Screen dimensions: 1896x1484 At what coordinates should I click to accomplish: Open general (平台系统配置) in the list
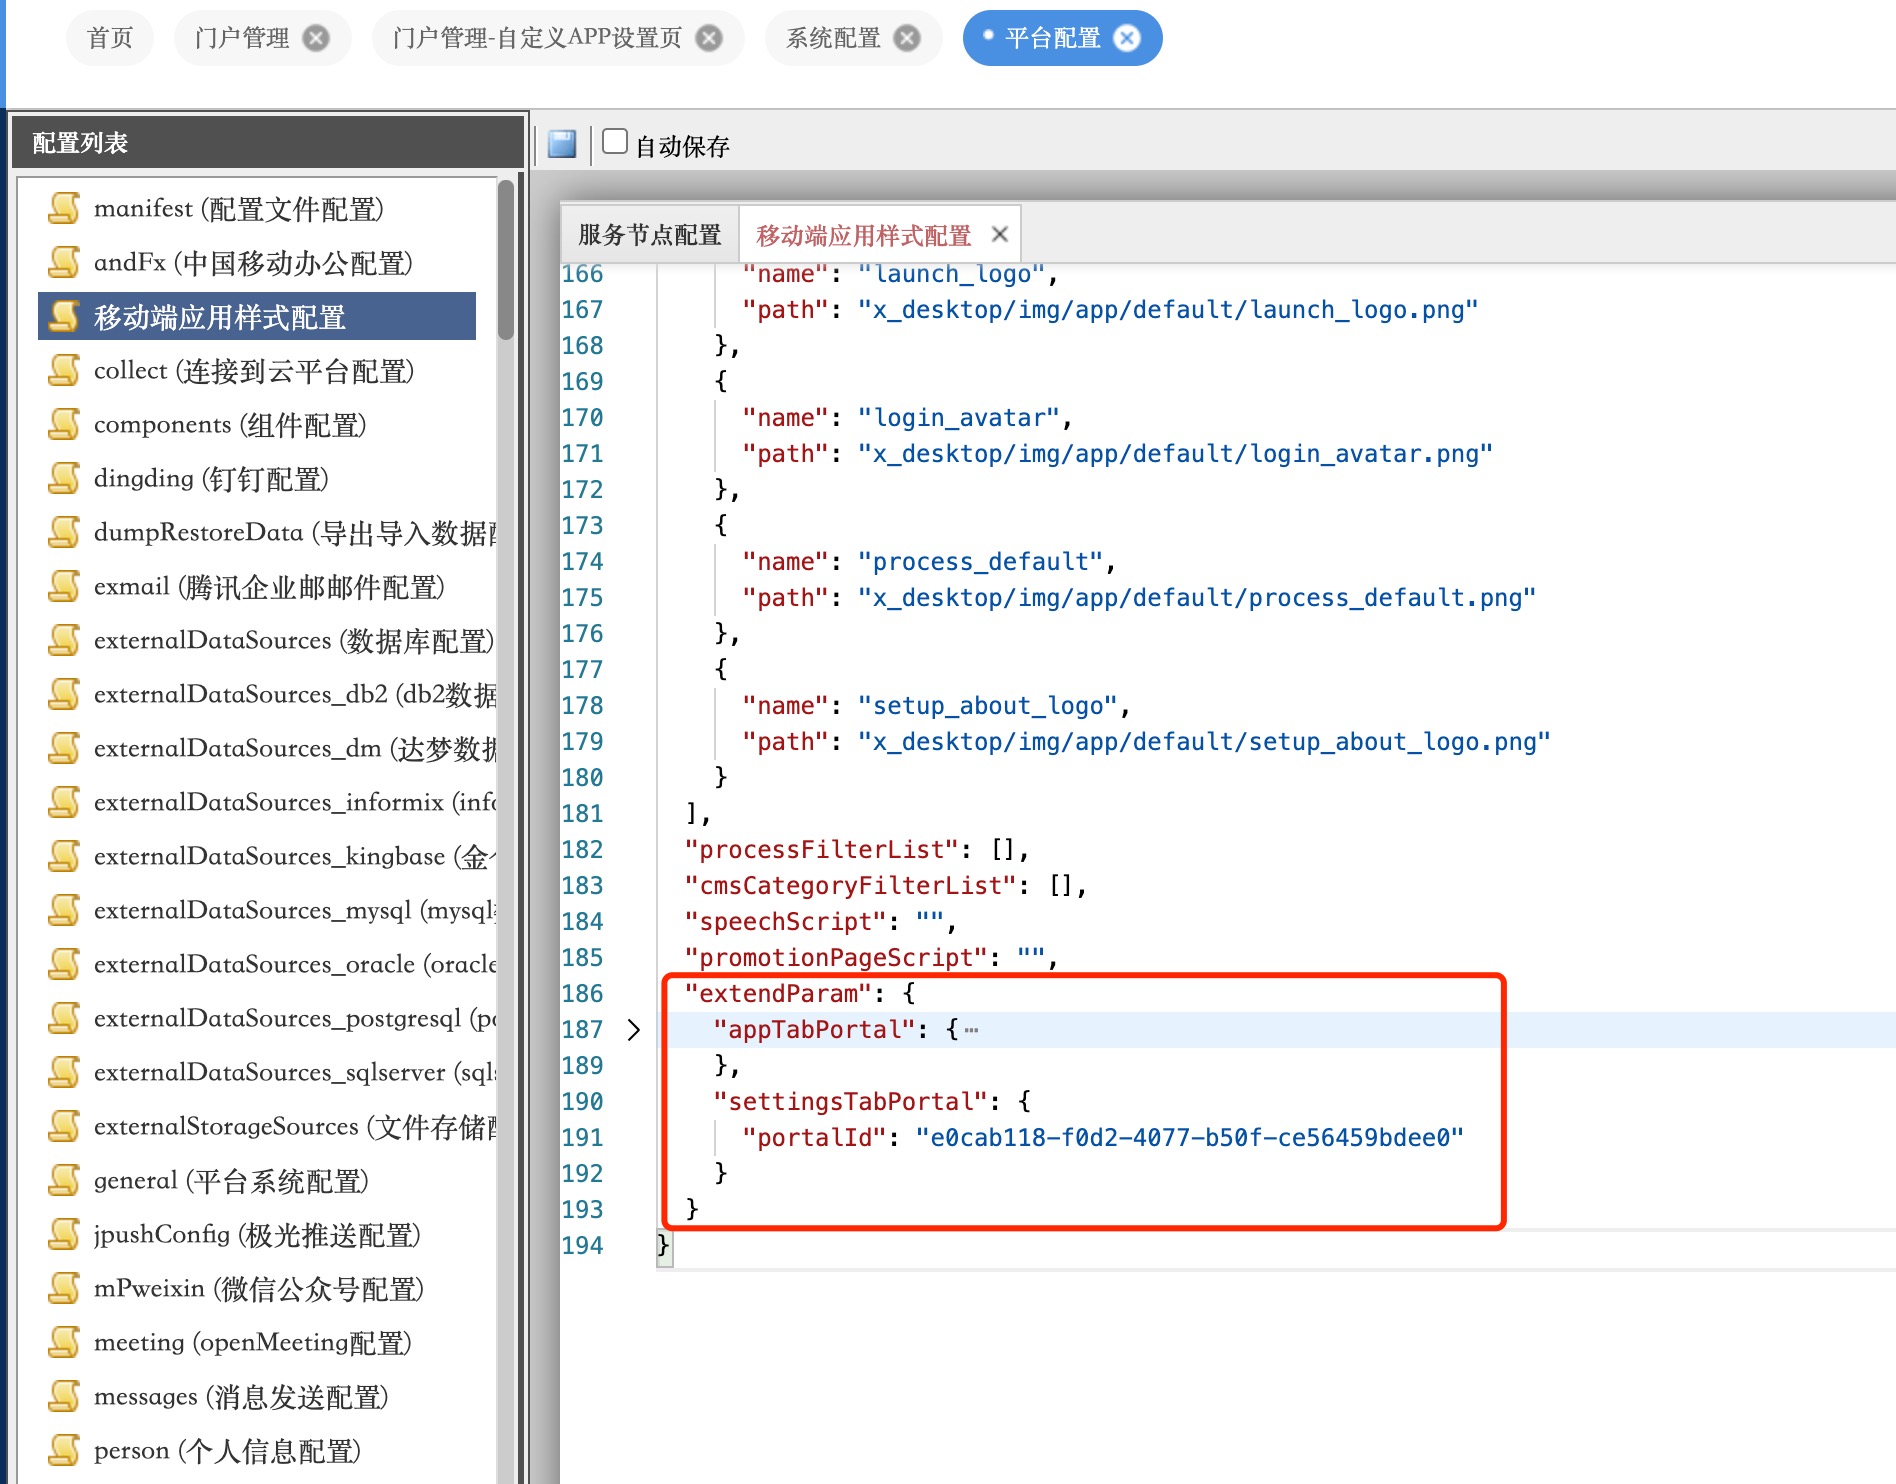click(x=231, y=1181)
